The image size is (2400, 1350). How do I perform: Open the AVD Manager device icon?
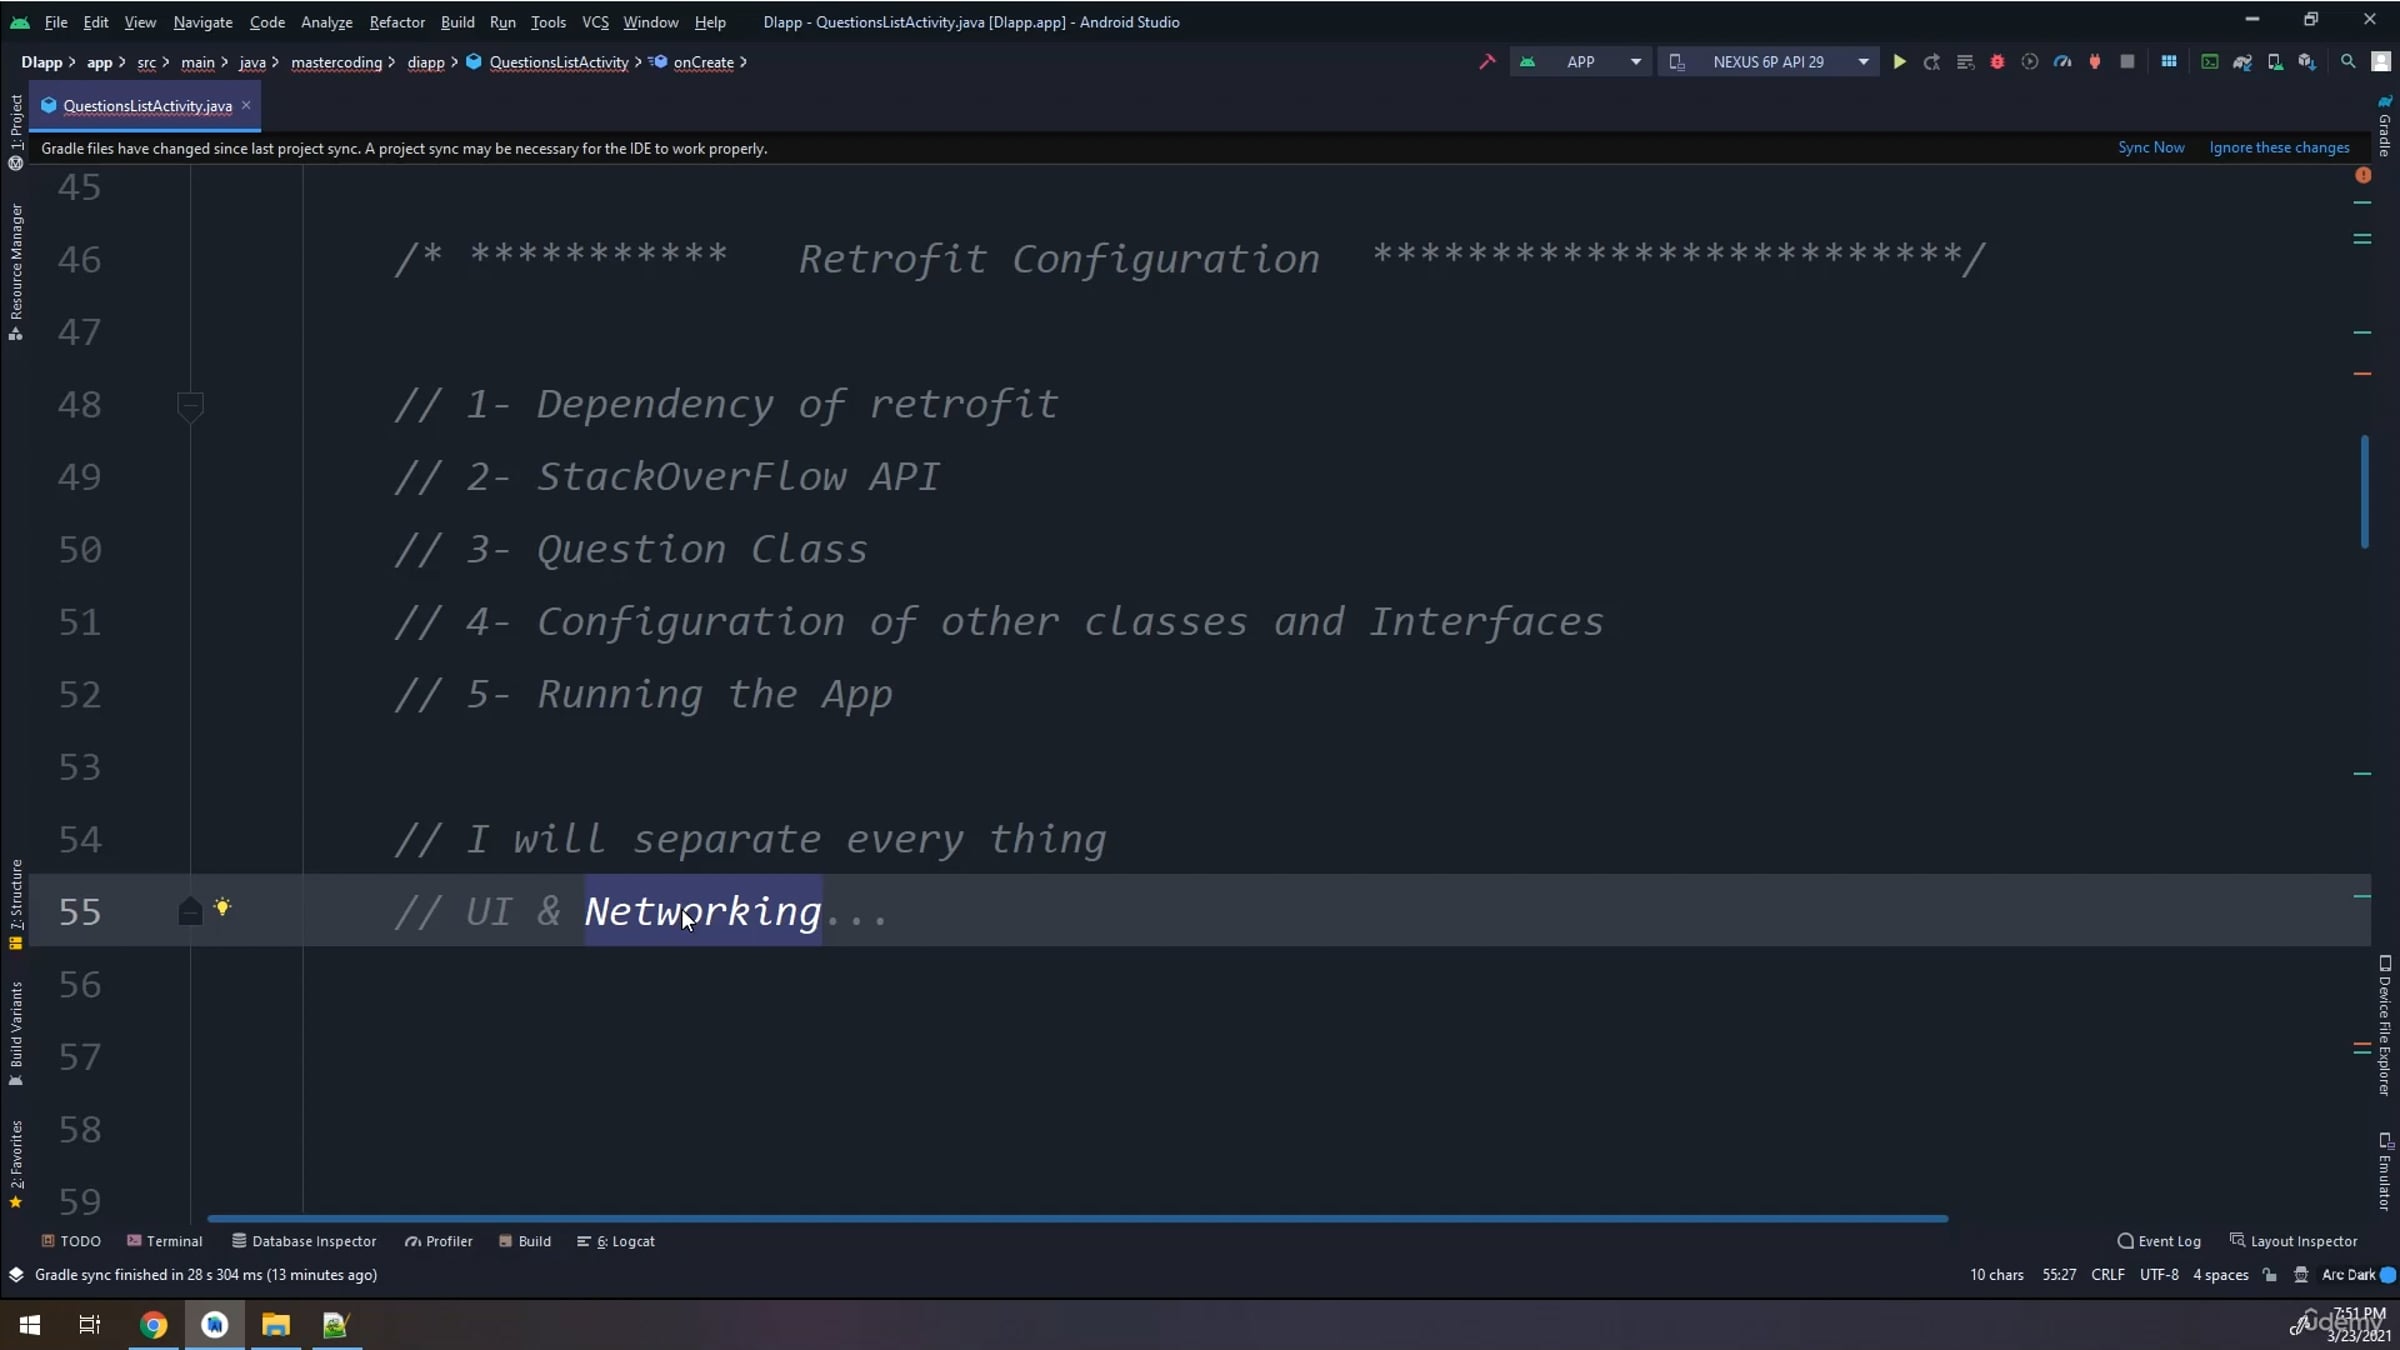click(x=2275, y=62)
